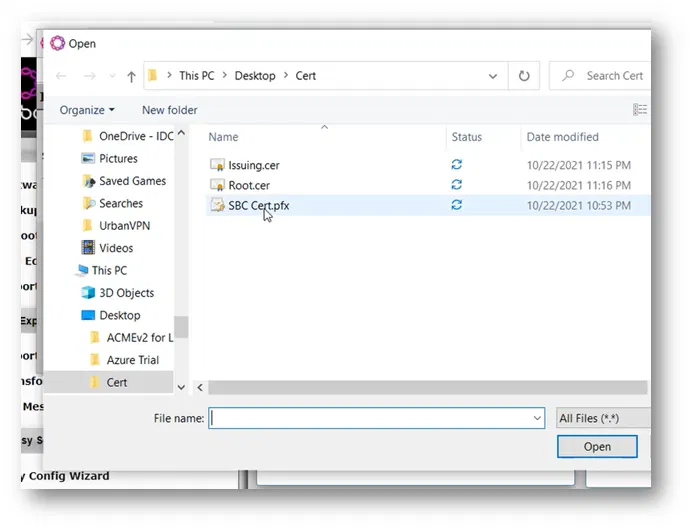
Task: Click the Videos folder in navigation pane
Action: 116,248
